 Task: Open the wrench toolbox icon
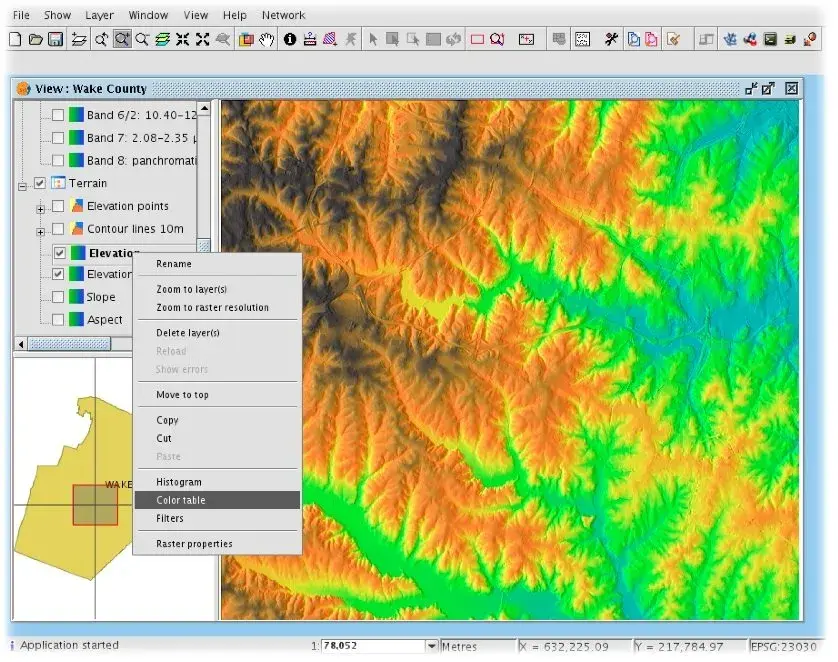(x=612, y=39)
